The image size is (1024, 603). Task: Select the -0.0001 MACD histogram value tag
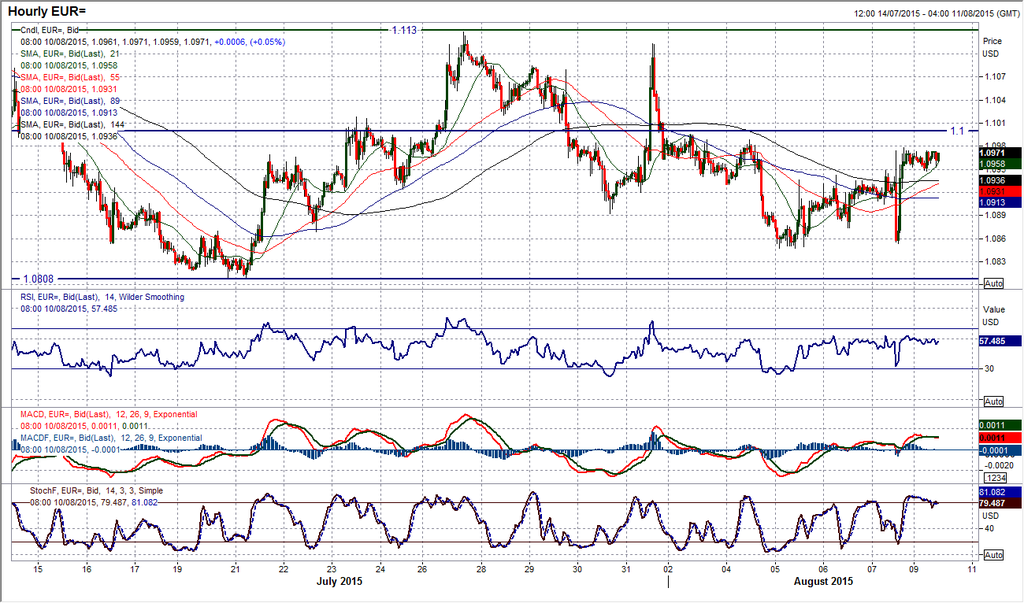point(1000,450)
